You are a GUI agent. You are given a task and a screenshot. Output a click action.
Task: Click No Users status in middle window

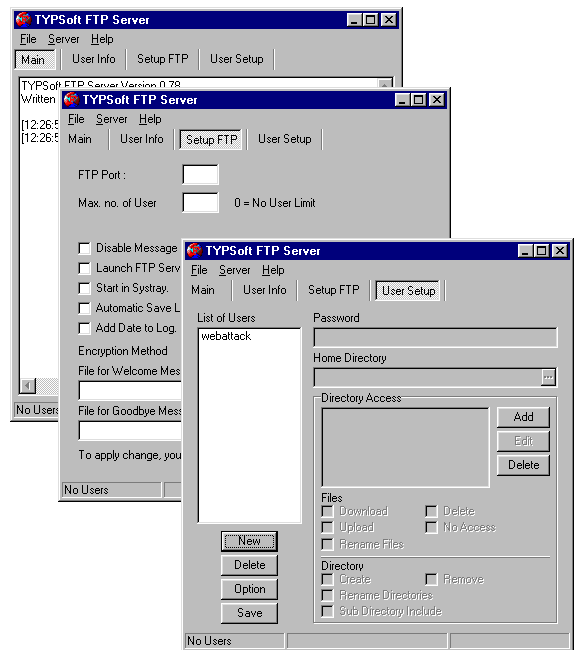tap(111, 490)
